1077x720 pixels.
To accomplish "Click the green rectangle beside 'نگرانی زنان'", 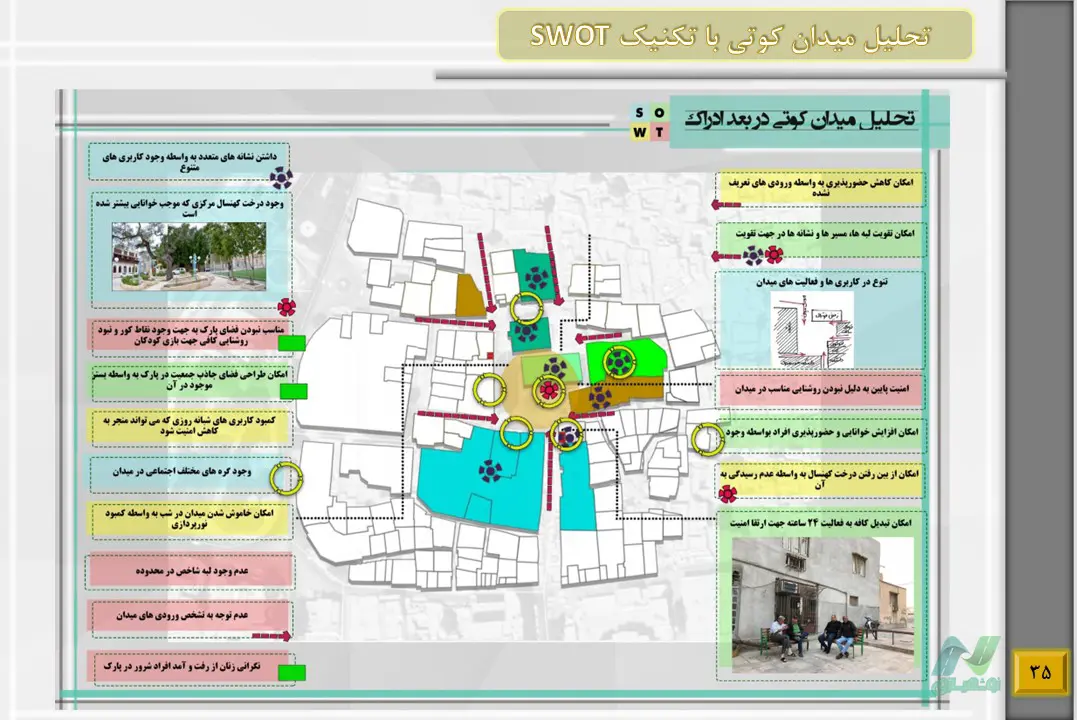I will 292,673.
